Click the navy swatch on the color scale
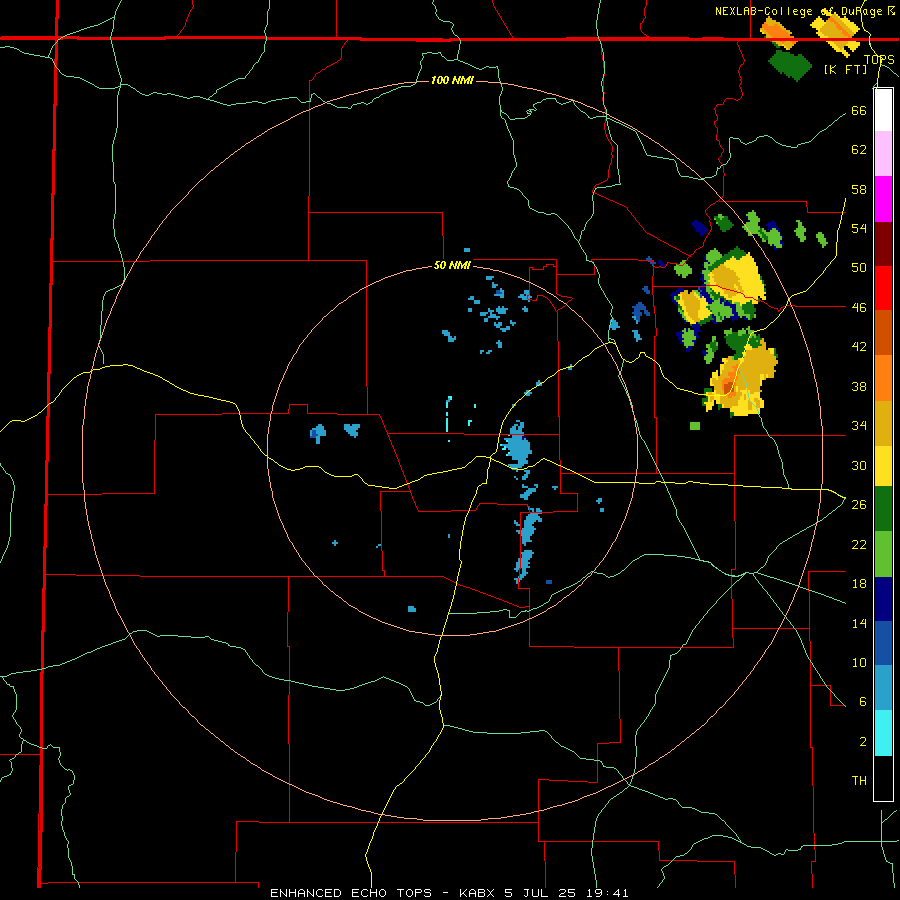This screenshot has width=900, height=900. [x=883, y=599]
